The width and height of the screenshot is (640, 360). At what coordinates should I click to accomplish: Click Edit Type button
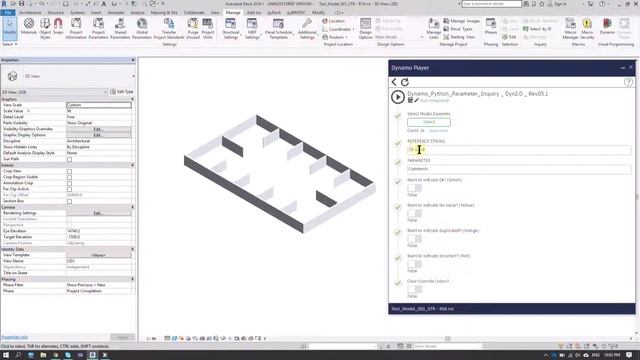(x=122, y=92)
